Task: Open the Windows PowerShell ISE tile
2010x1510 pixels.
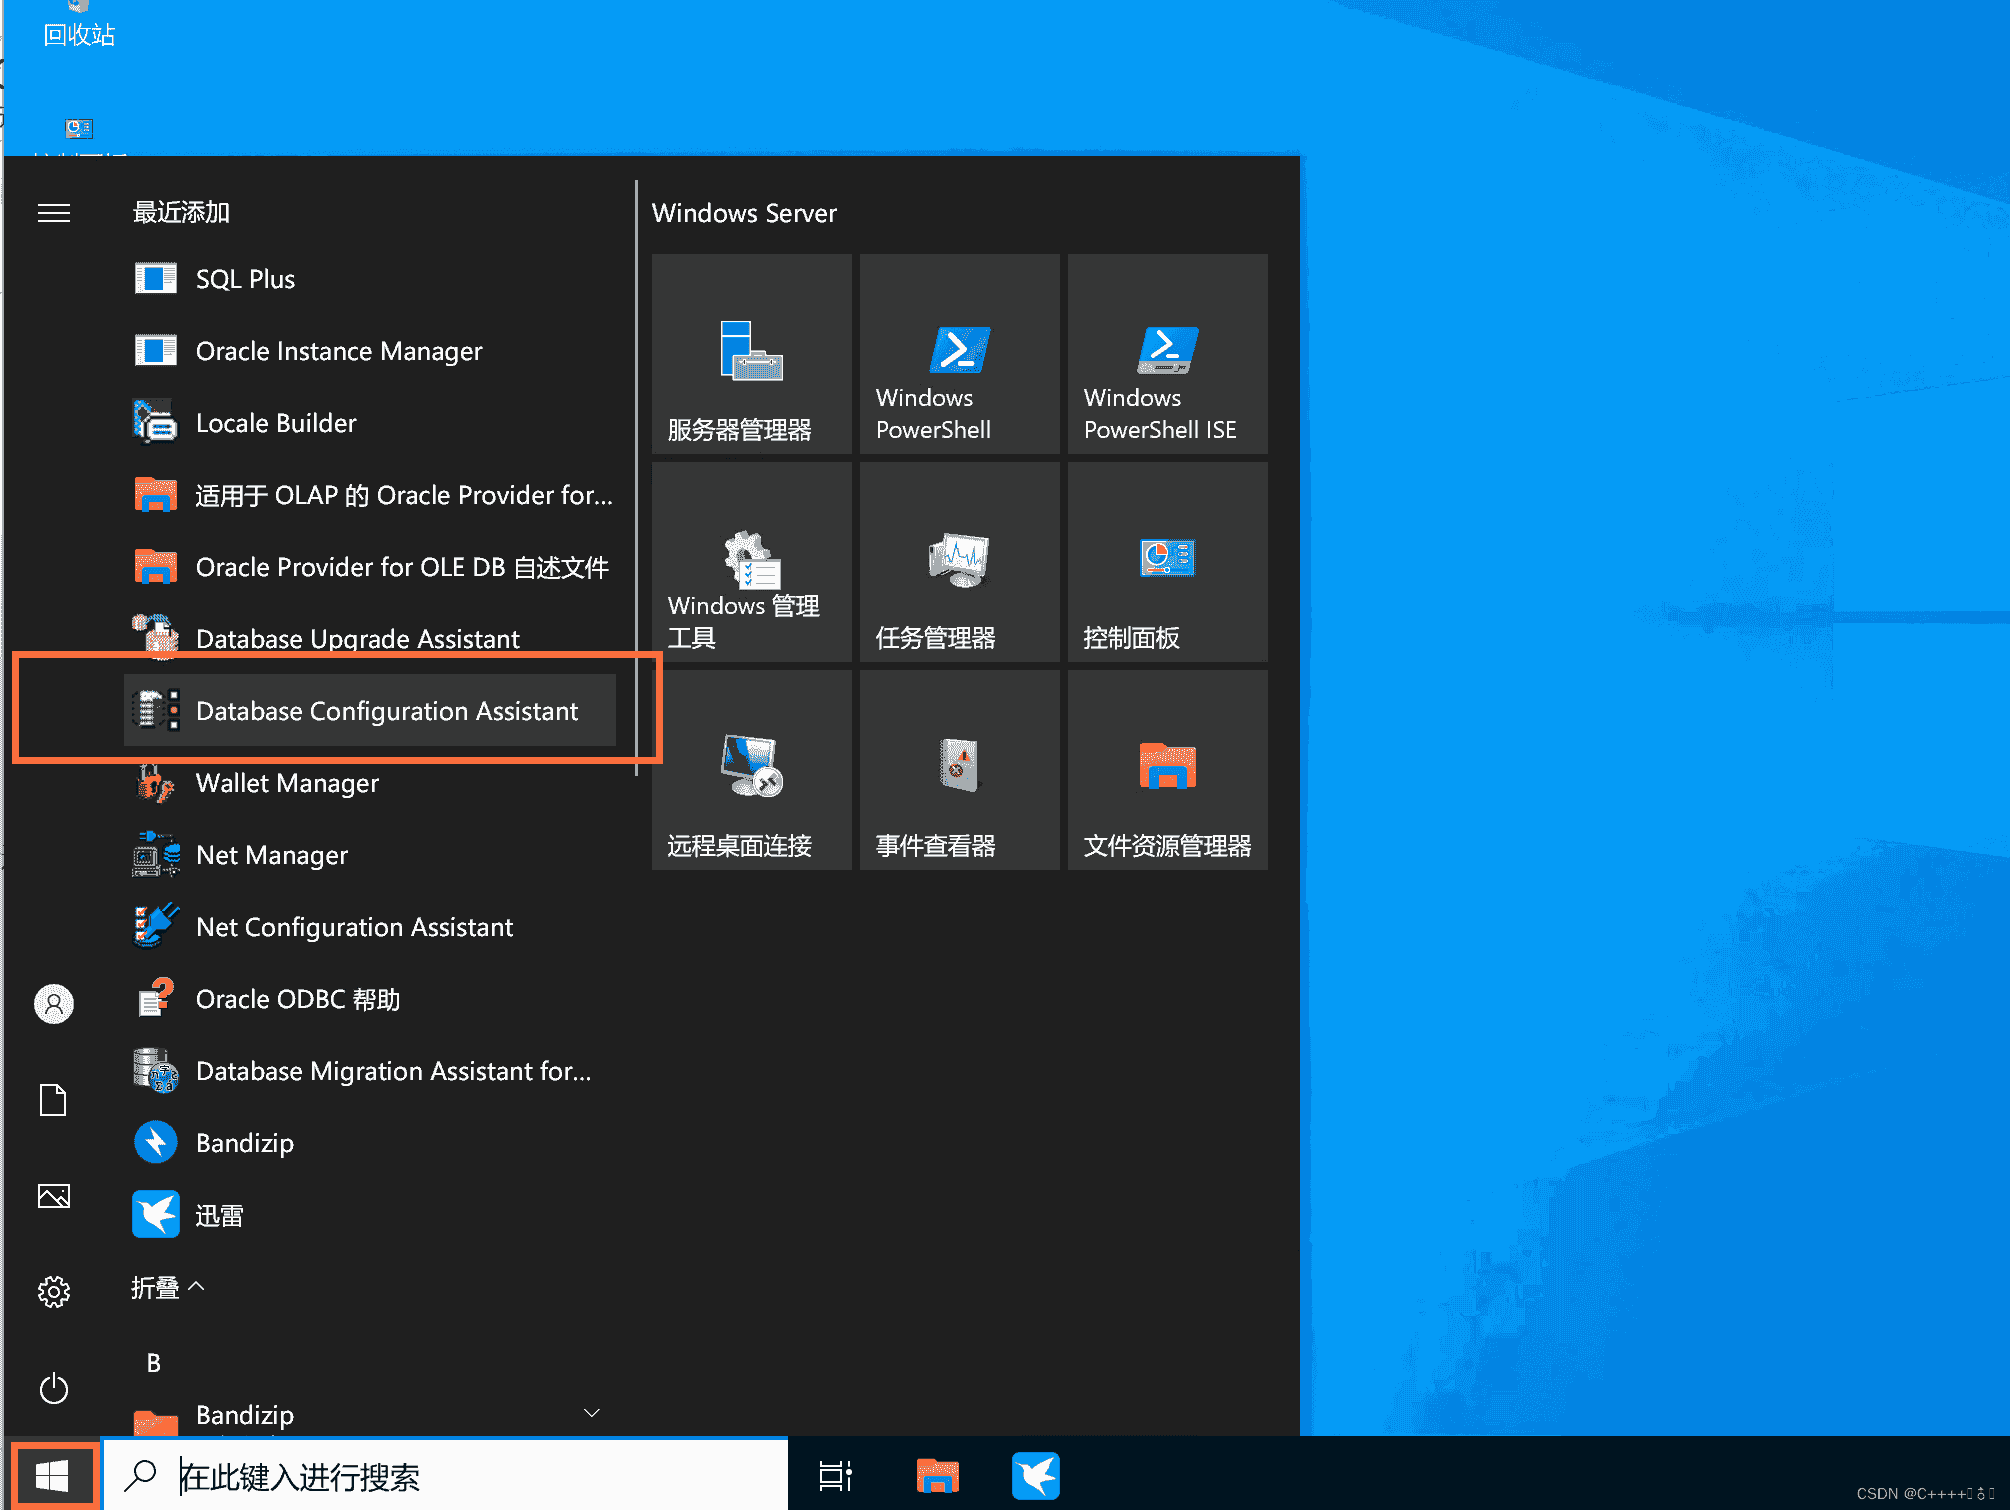Action: (x=1168, y=354)
